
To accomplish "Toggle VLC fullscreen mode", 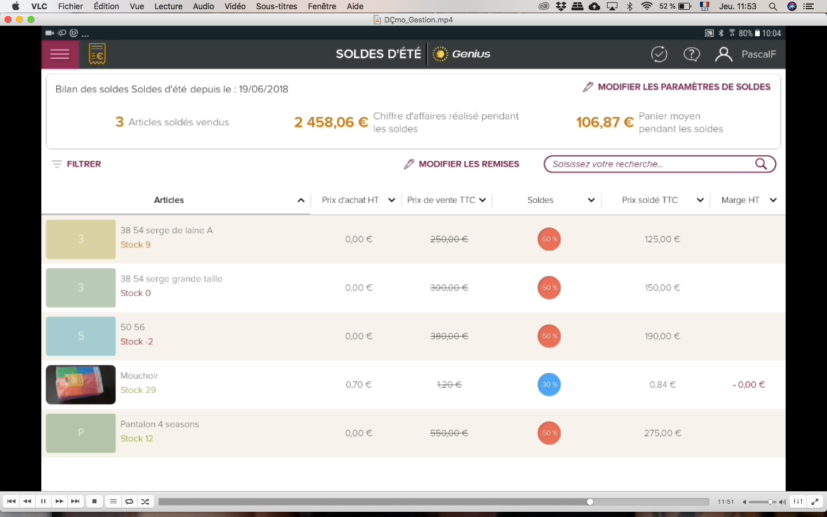I will coord(815,501).
